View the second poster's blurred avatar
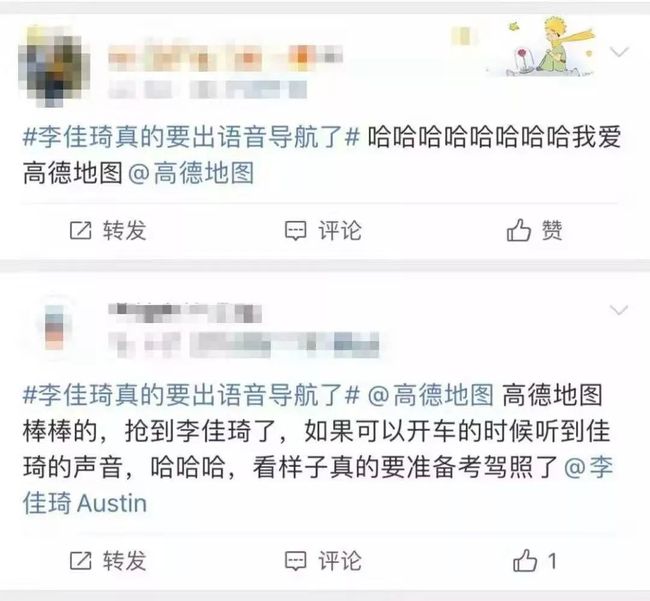This screenshot has height=601, width=650. pyautogui.click(x=55, y=327)
